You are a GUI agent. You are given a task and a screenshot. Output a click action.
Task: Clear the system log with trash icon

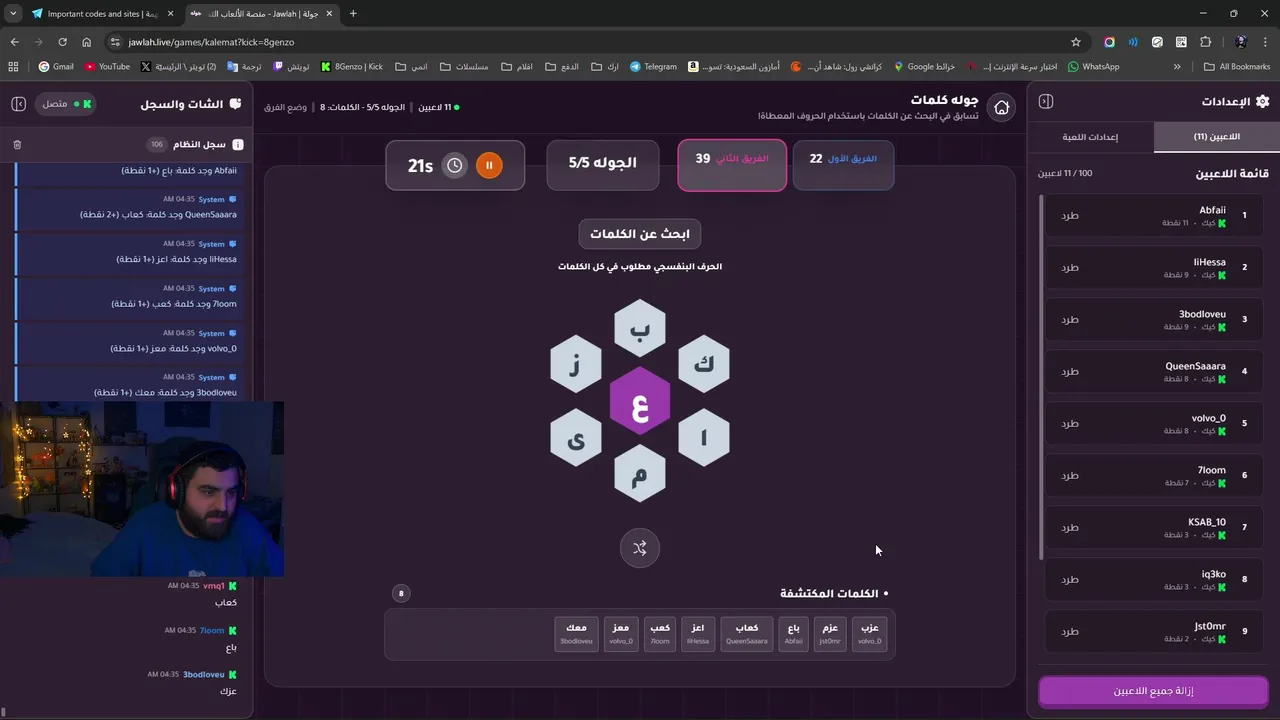17,145
